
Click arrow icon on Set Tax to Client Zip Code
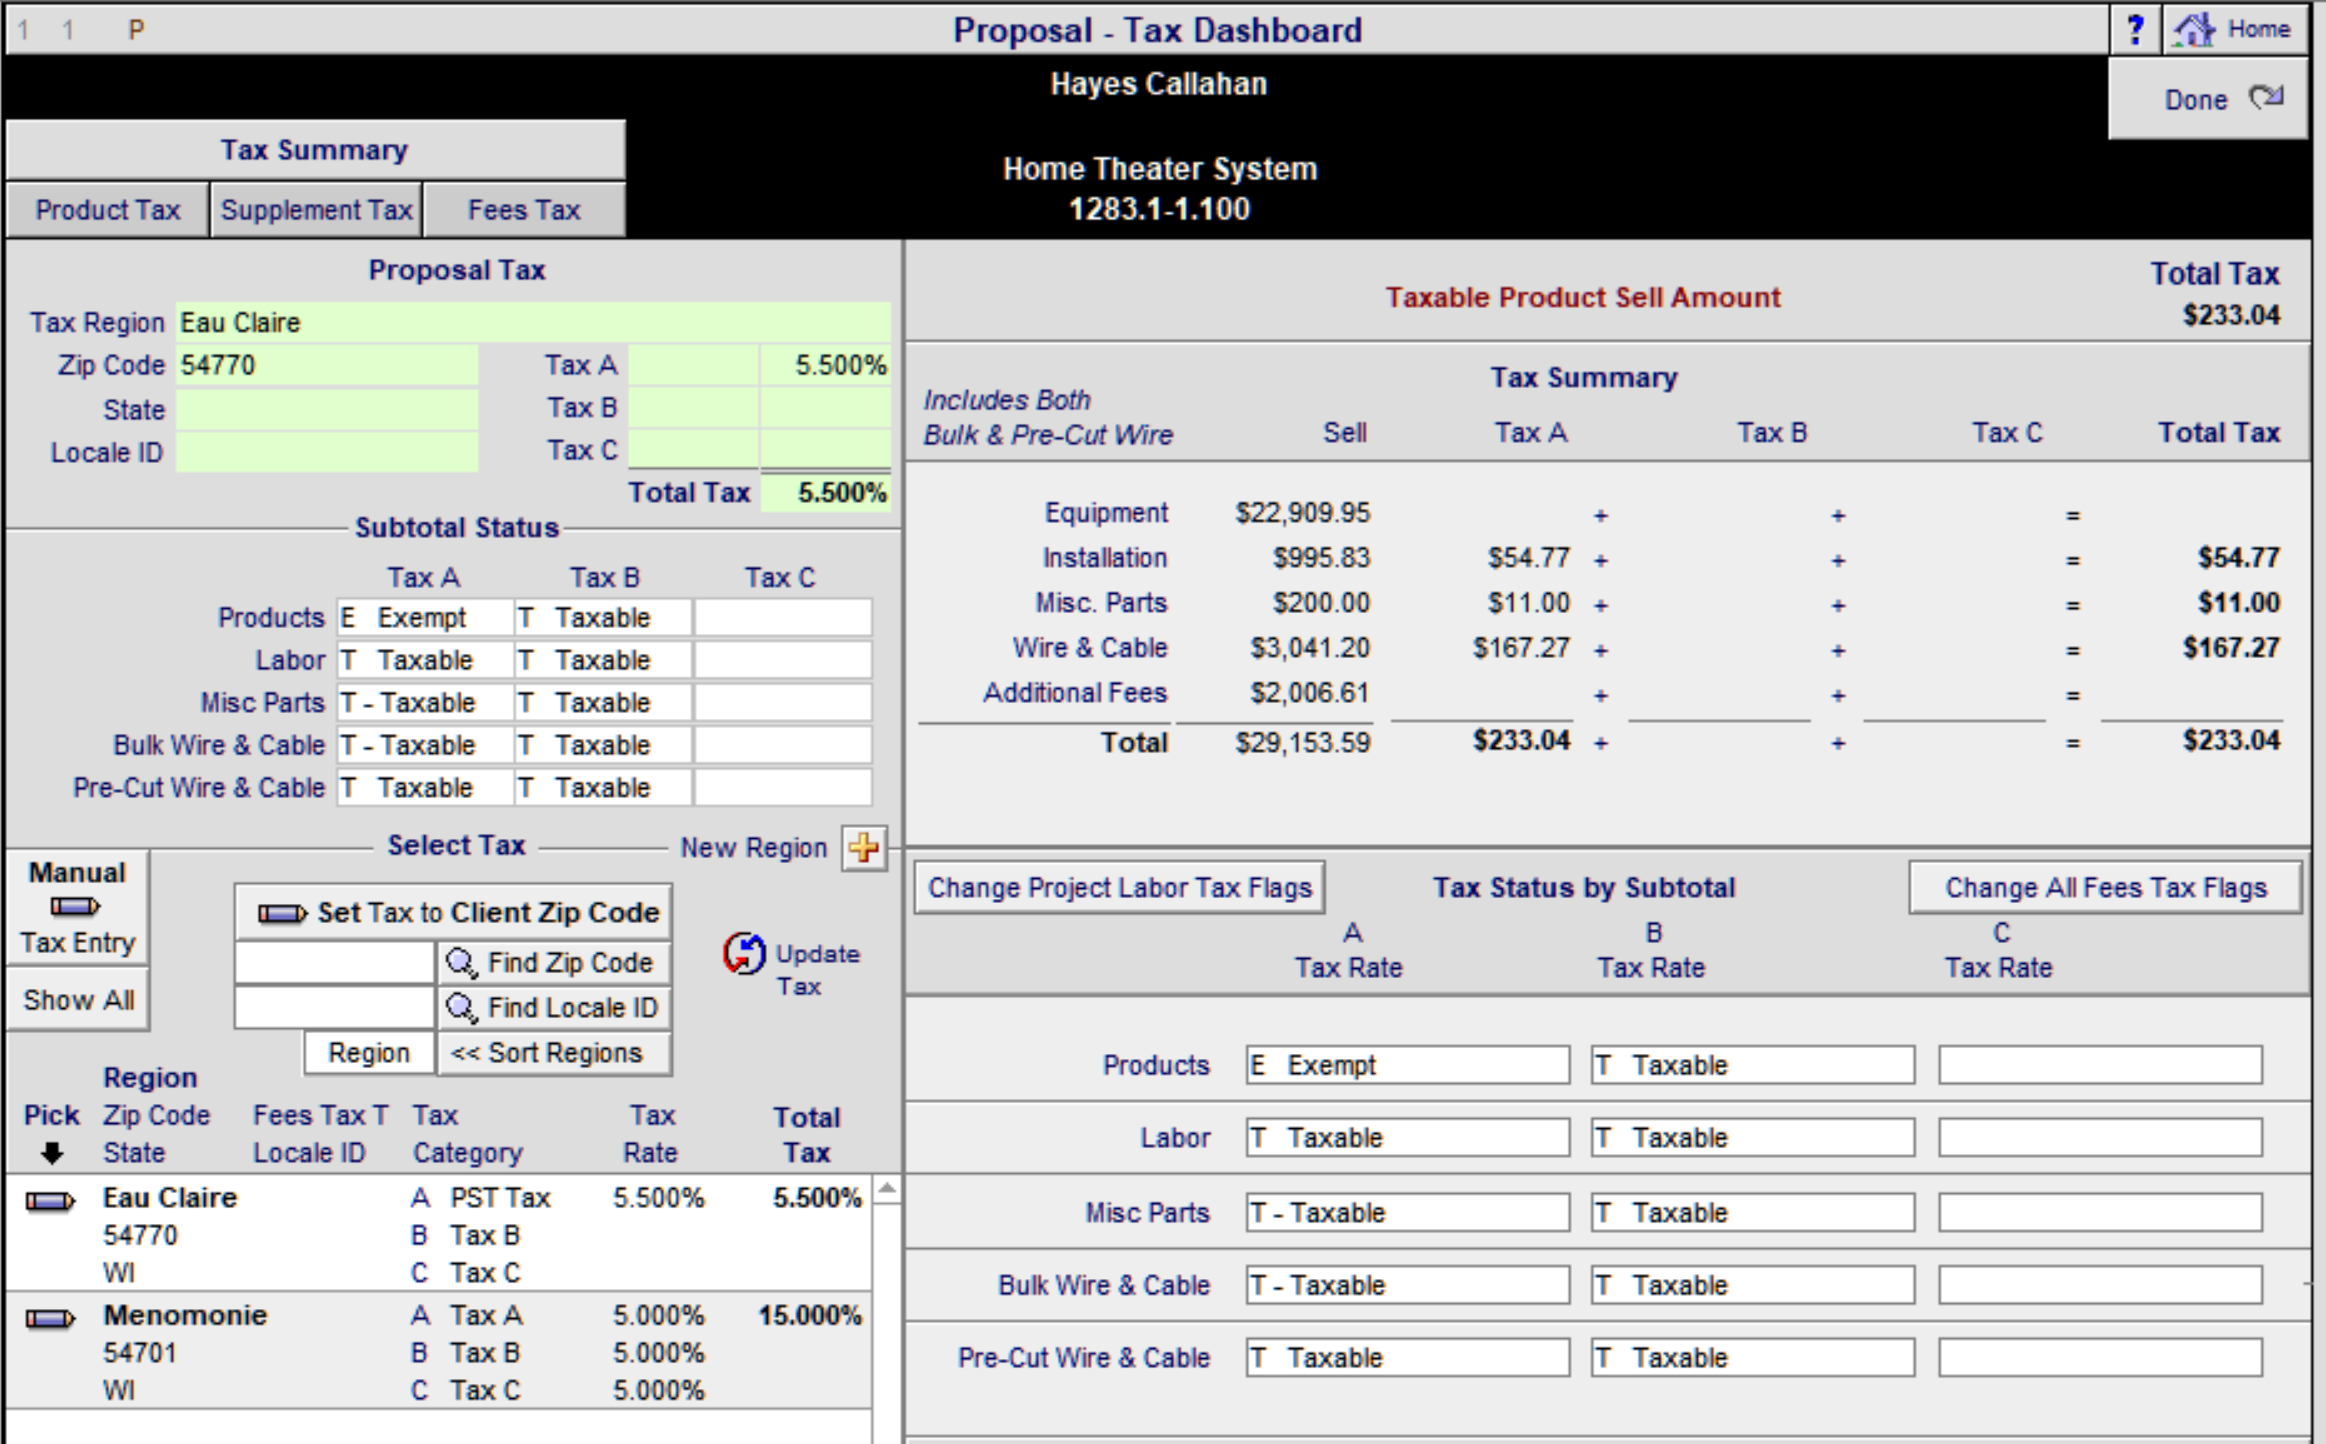tap(282, 913)
